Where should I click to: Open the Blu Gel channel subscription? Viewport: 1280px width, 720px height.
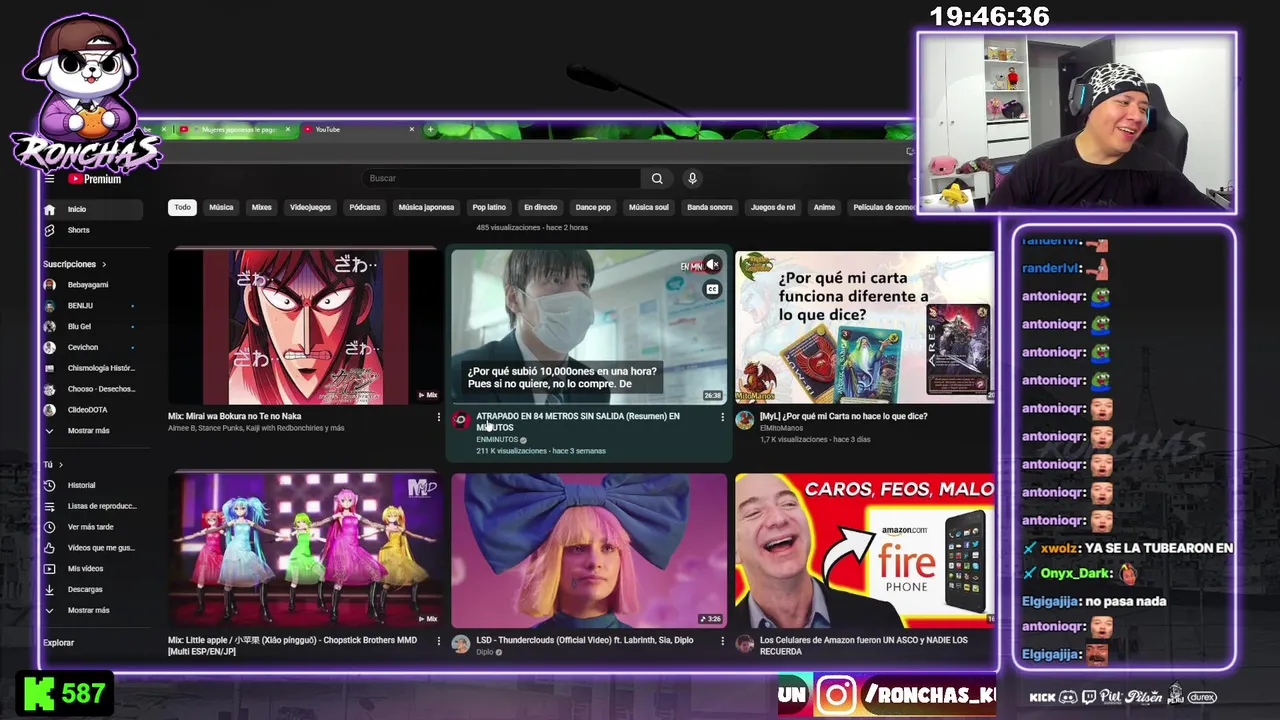point(92,327)
